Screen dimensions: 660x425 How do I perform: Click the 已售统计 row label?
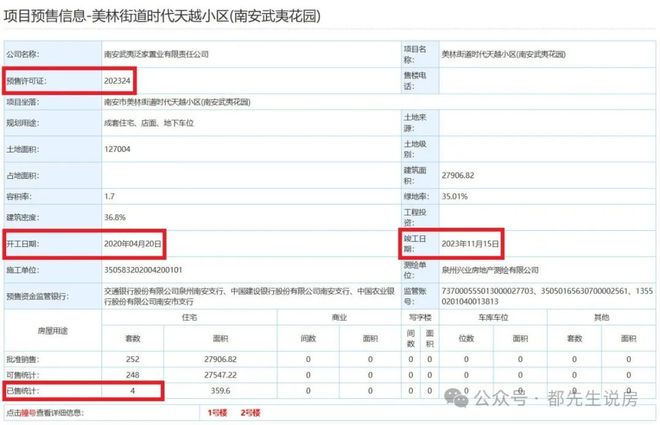[22, 391]
